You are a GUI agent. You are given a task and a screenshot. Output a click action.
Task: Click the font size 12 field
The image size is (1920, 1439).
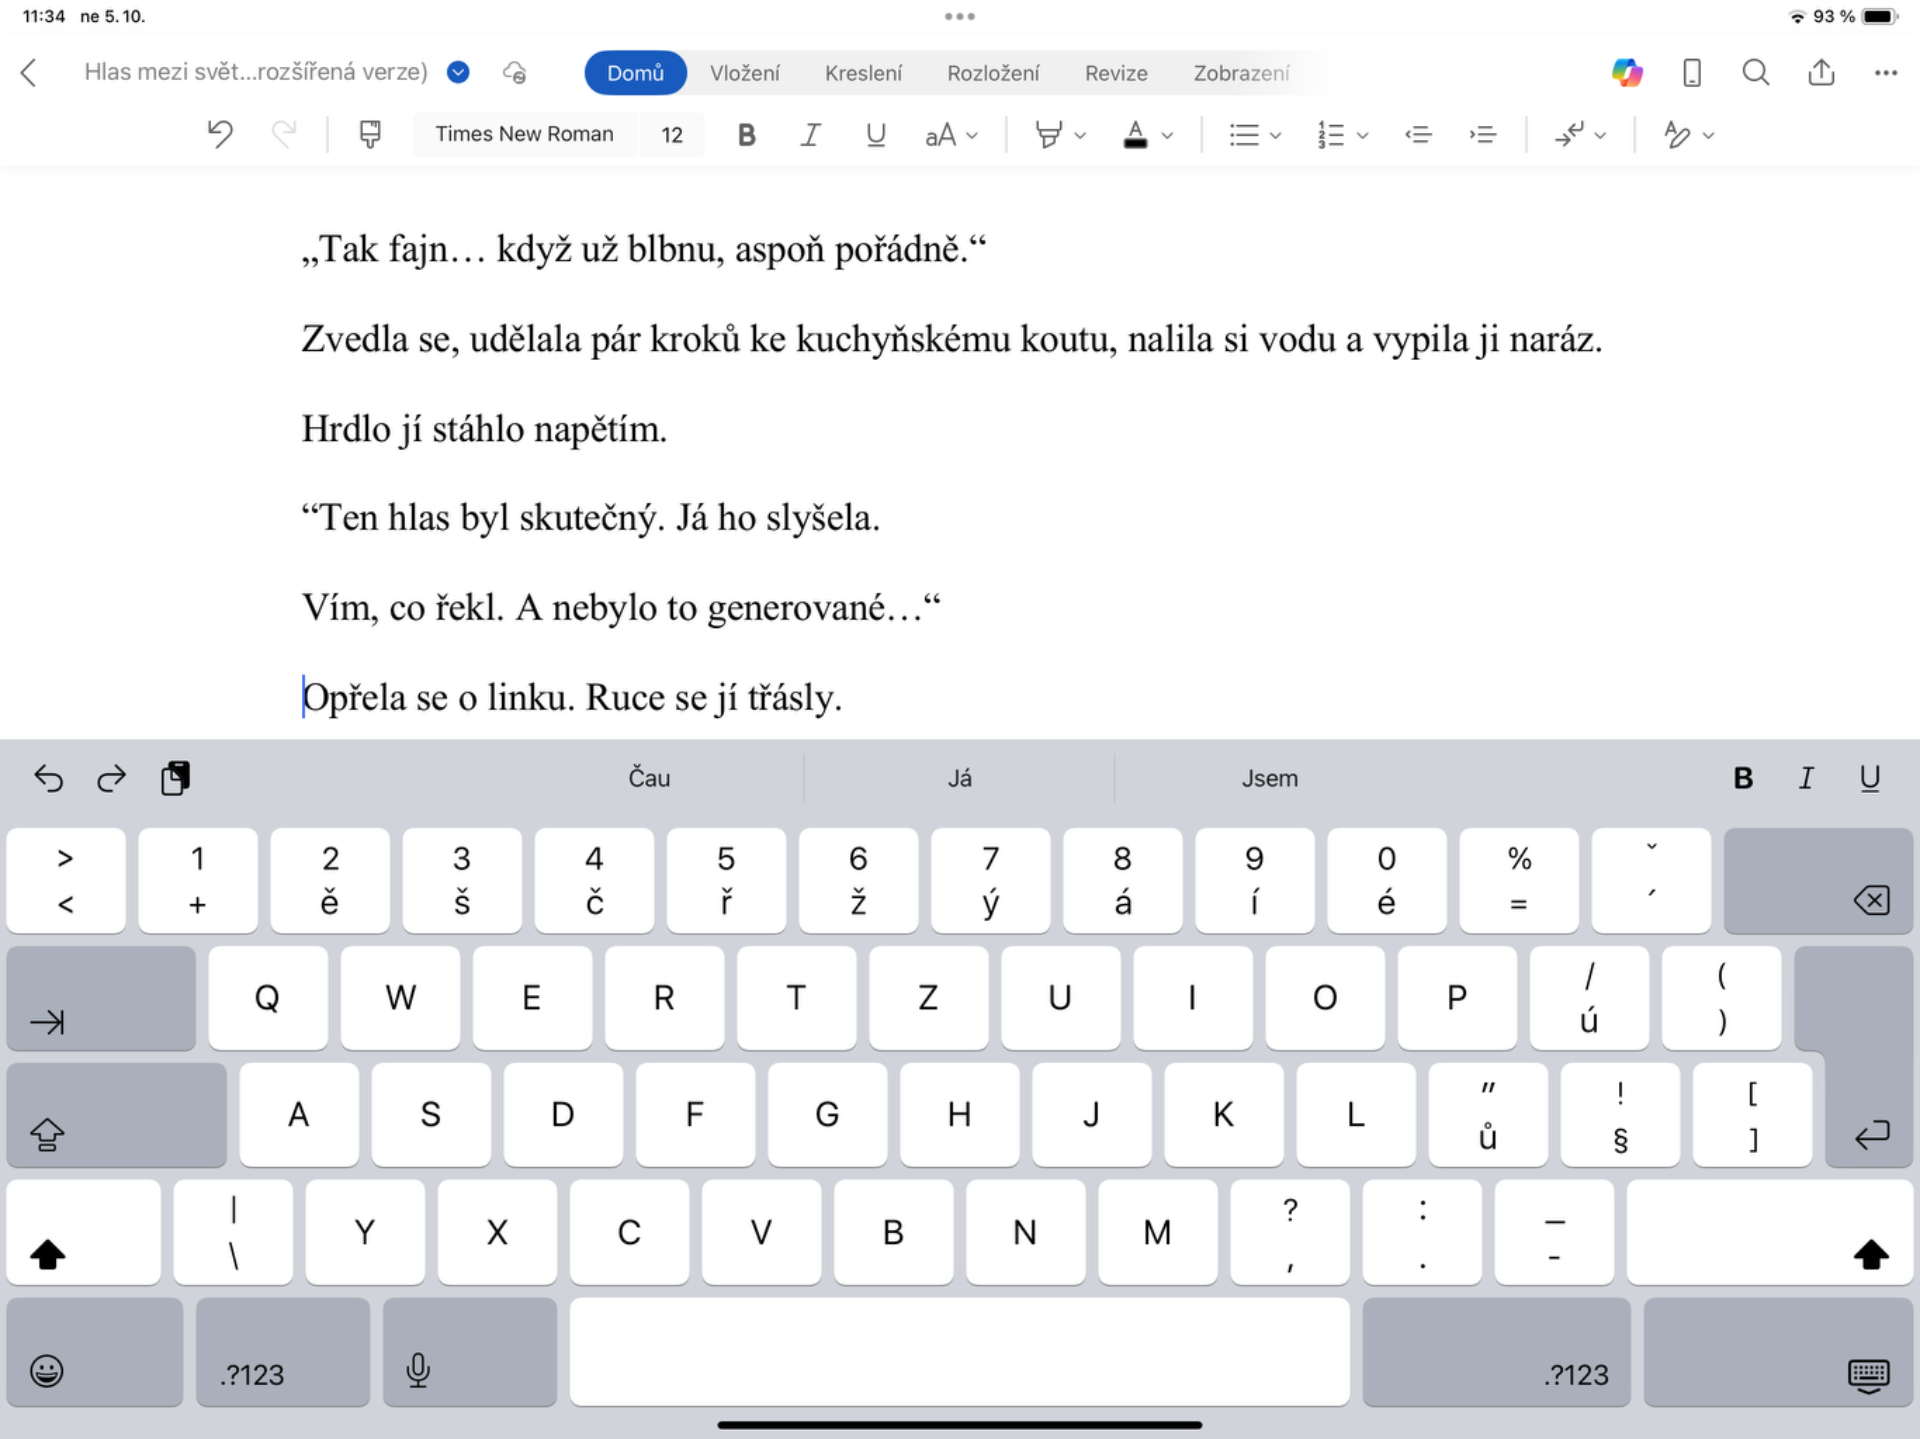click(672, 135)
